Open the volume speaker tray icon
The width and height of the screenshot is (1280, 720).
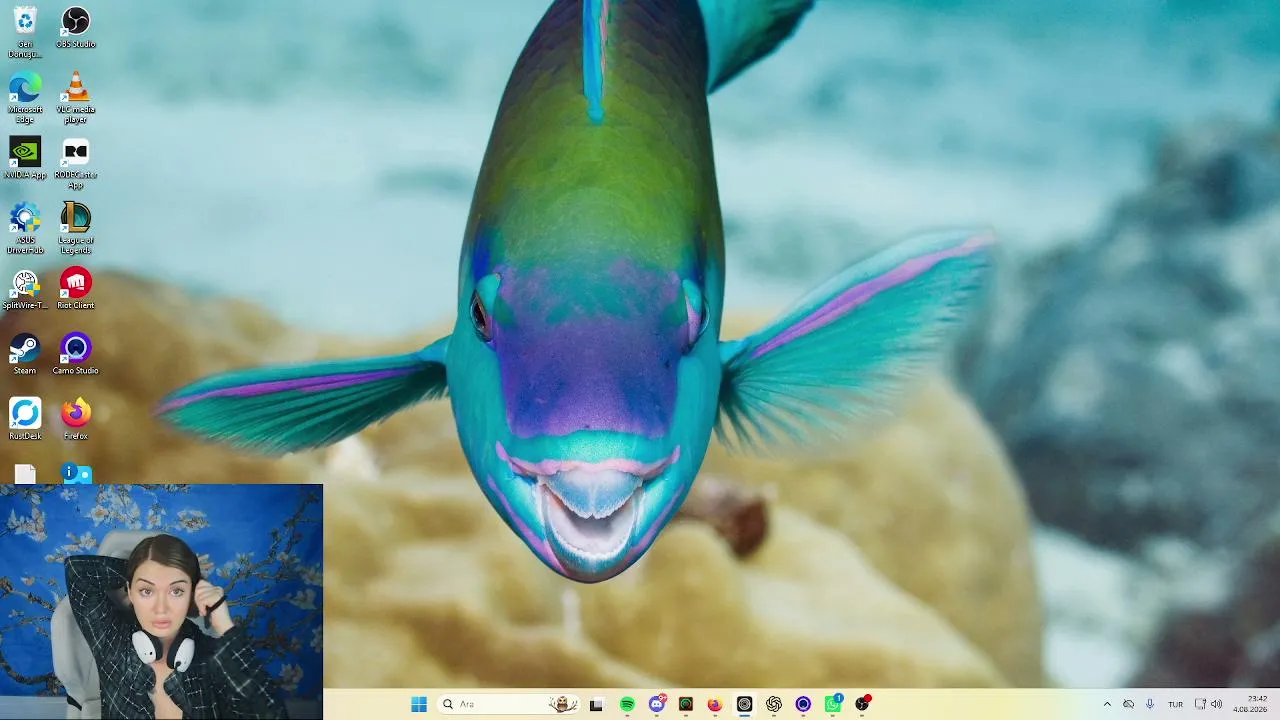[x=1216, y=704]
